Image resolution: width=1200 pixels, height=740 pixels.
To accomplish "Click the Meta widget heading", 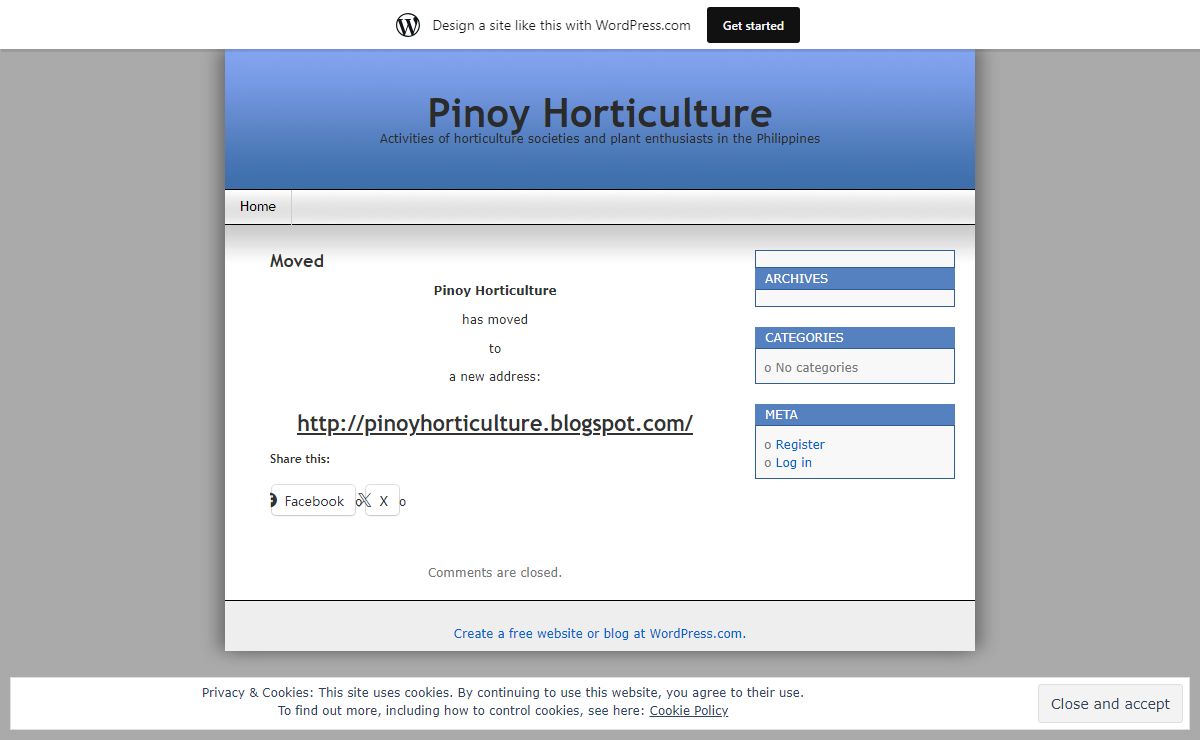I will (x=855, y=415).
